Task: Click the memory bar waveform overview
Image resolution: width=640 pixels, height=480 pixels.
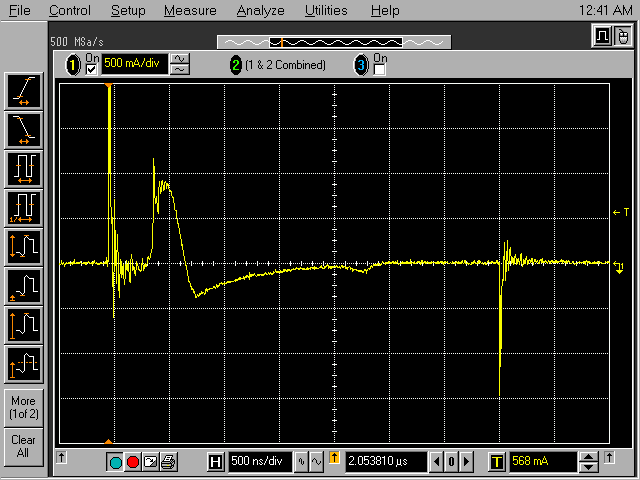Action: (334, 42)
